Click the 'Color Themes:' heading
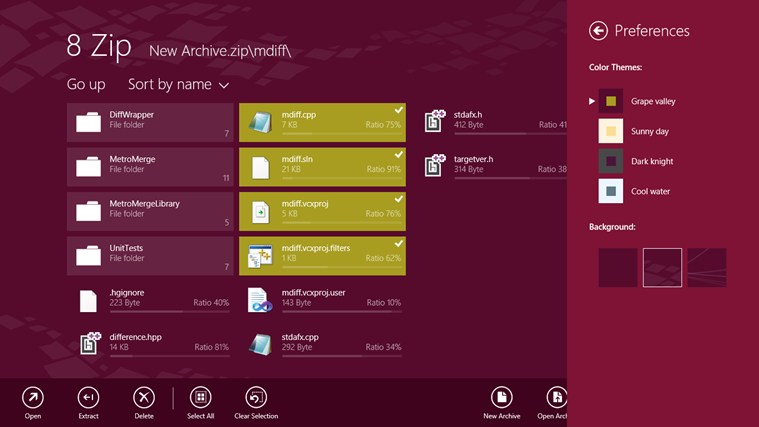Image resolution: width=759 pixels, height=427 pixels. pyautogui.click(x=616, y=67)
